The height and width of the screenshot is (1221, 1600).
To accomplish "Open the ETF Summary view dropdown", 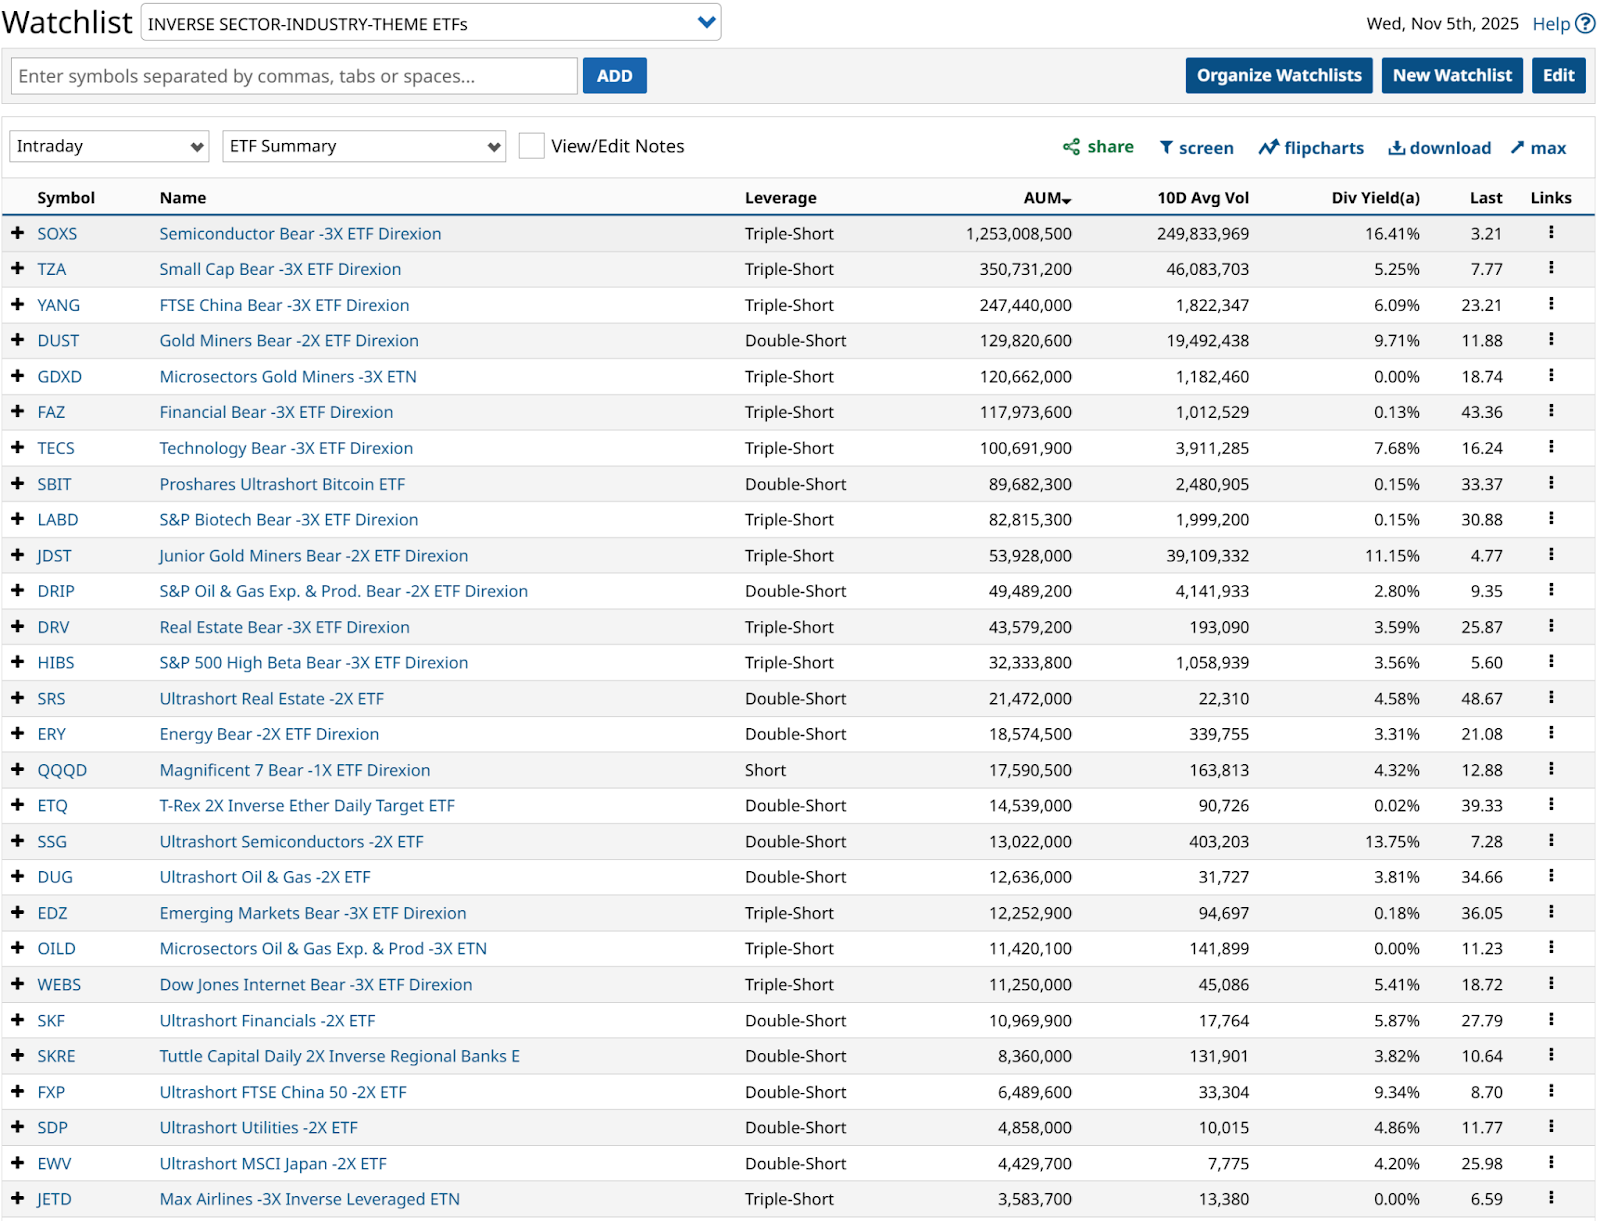I will click(364, 146).
